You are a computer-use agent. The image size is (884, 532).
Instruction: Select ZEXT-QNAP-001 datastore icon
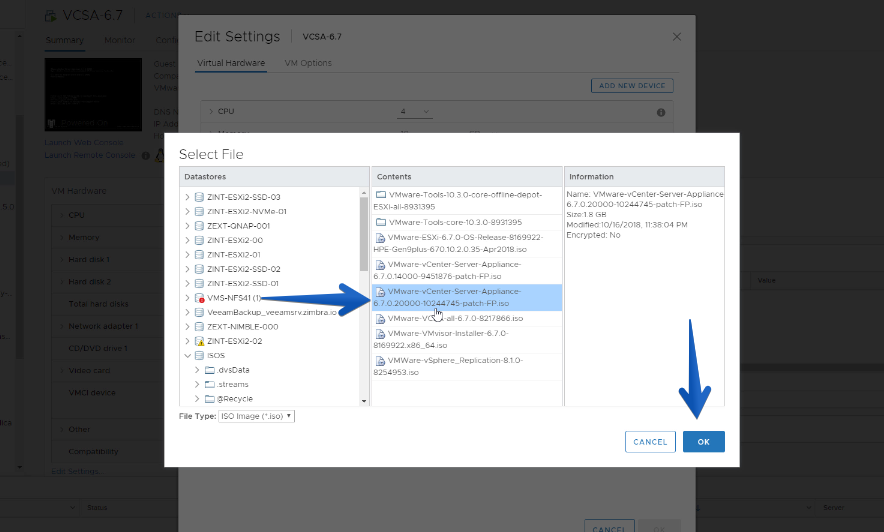click(199, 226)
